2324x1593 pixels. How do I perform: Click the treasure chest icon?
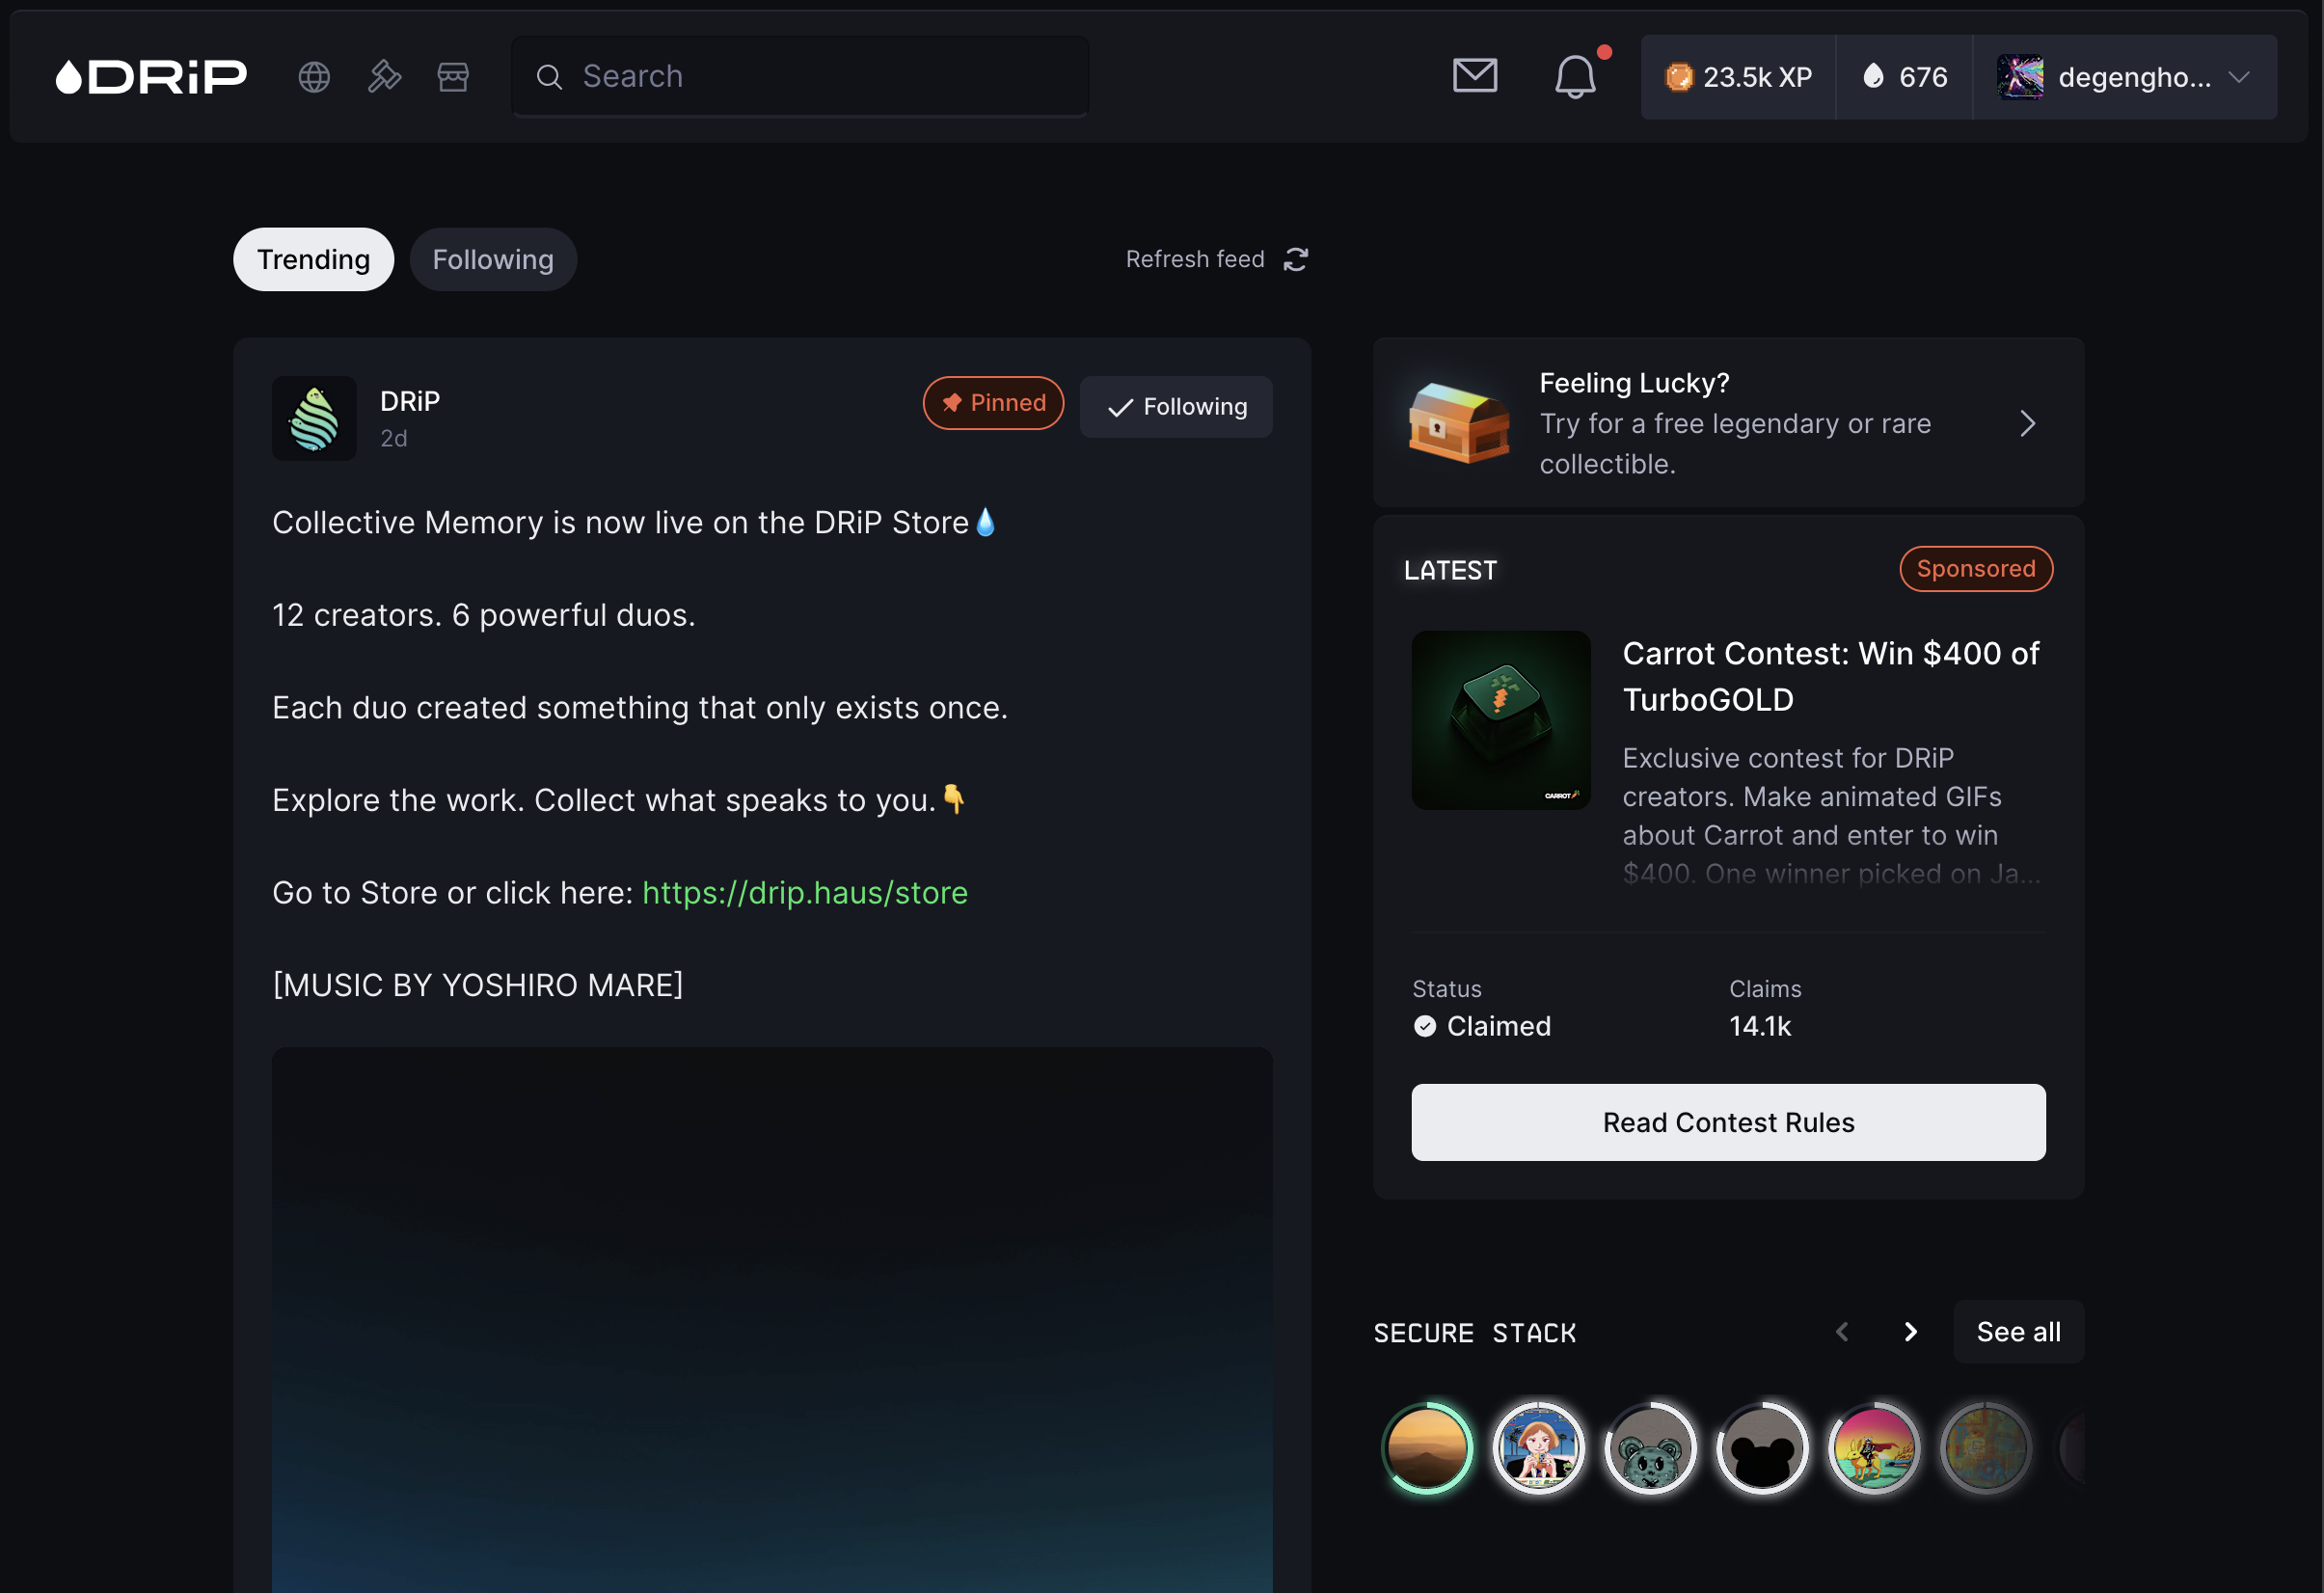click(x=1459, y=423)
